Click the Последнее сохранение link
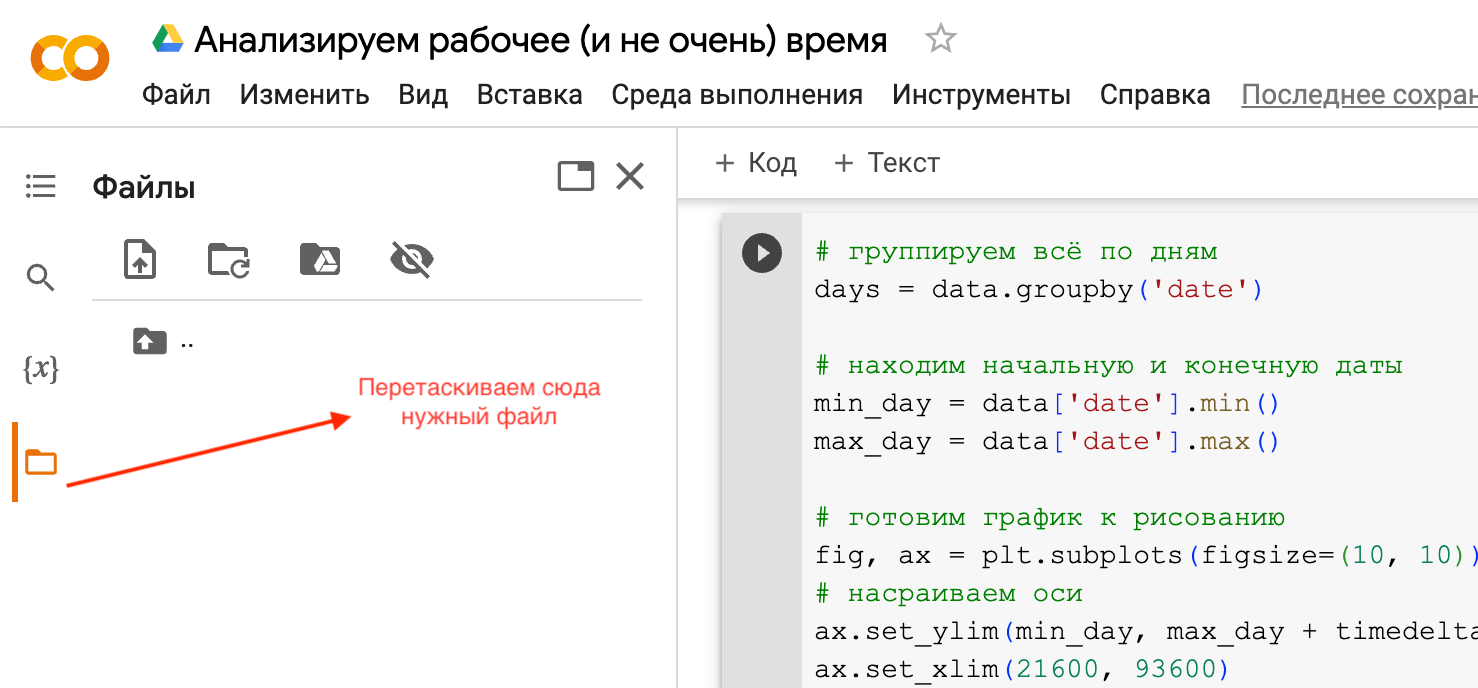 (x=1359, y=95)
